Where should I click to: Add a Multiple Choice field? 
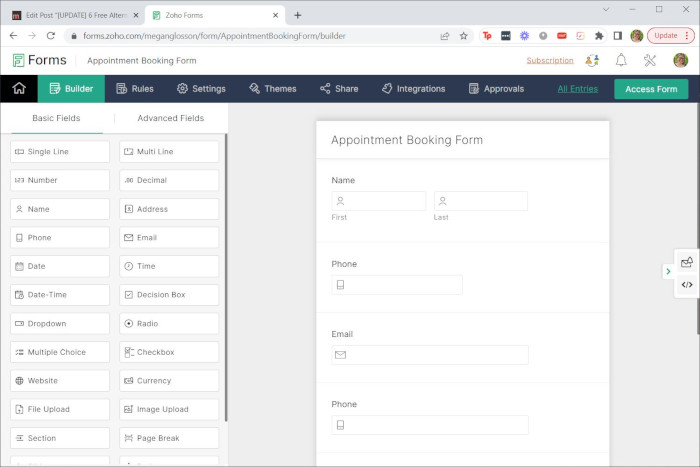tap(60, 352)
